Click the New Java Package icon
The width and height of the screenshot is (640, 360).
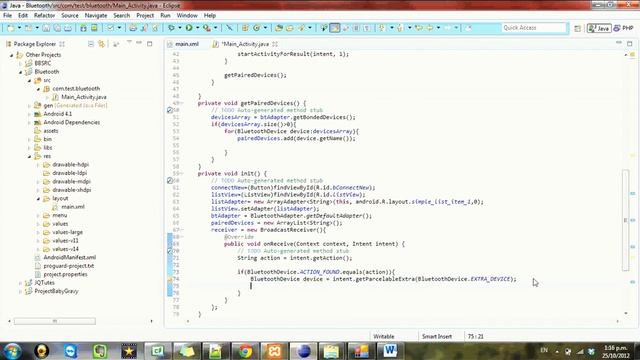(245, 28)
